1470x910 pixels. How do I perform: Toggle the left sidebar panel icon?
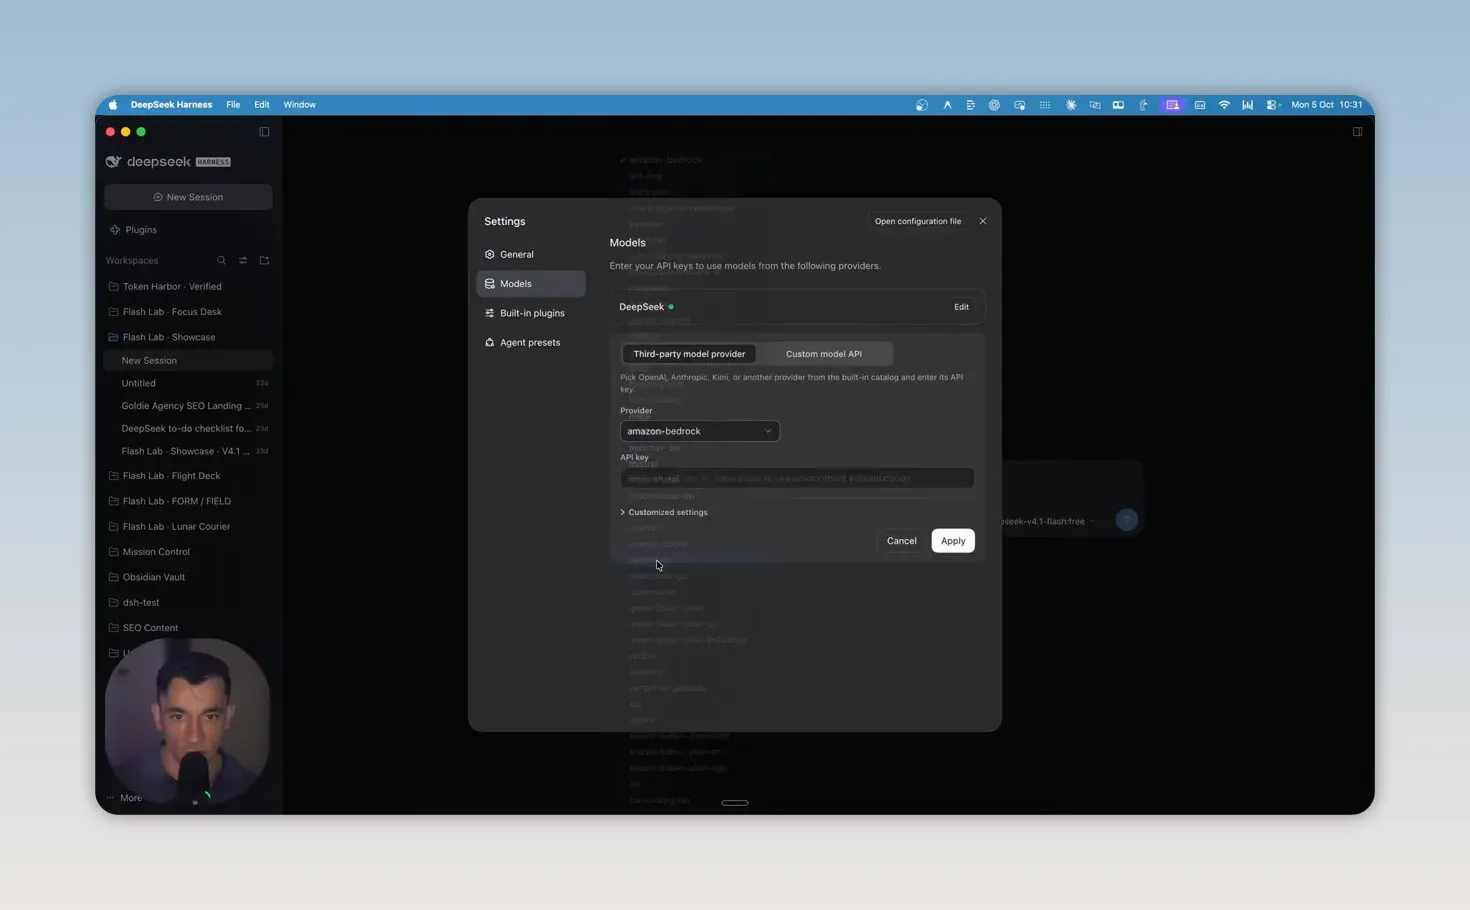[264, 132]
